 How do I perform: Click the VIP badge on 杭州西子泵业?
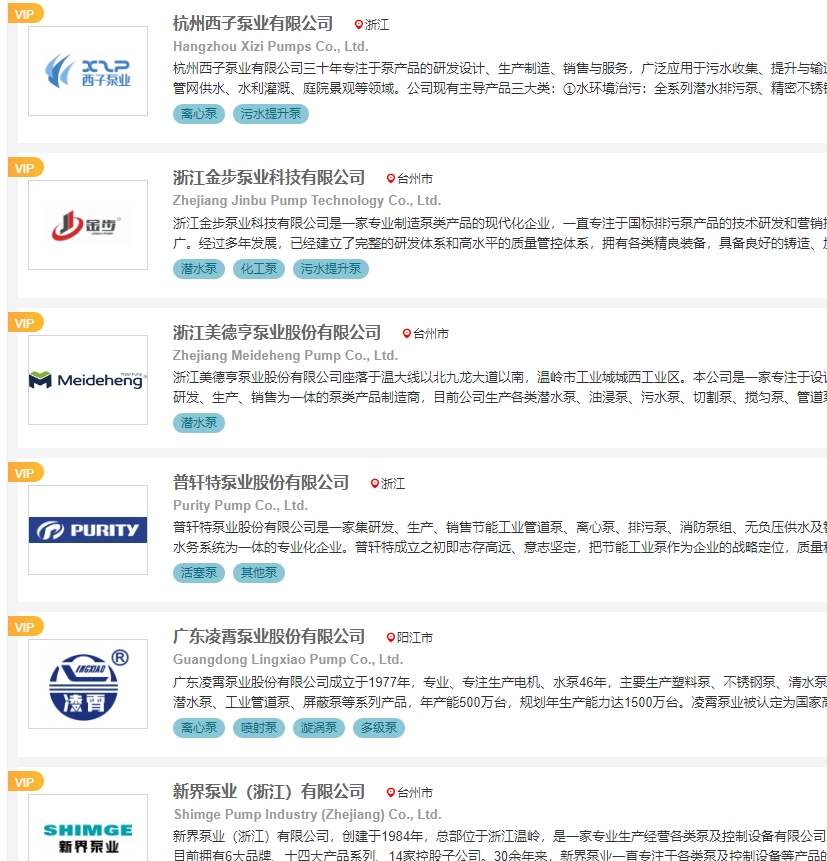coord(25,14)
